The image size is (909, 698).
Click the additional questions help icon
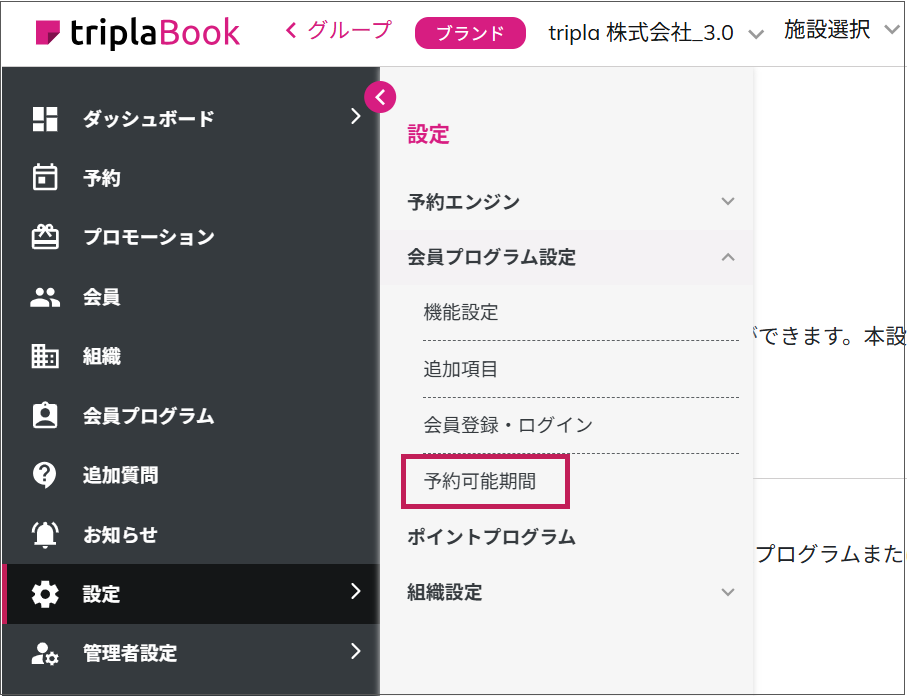45,475
